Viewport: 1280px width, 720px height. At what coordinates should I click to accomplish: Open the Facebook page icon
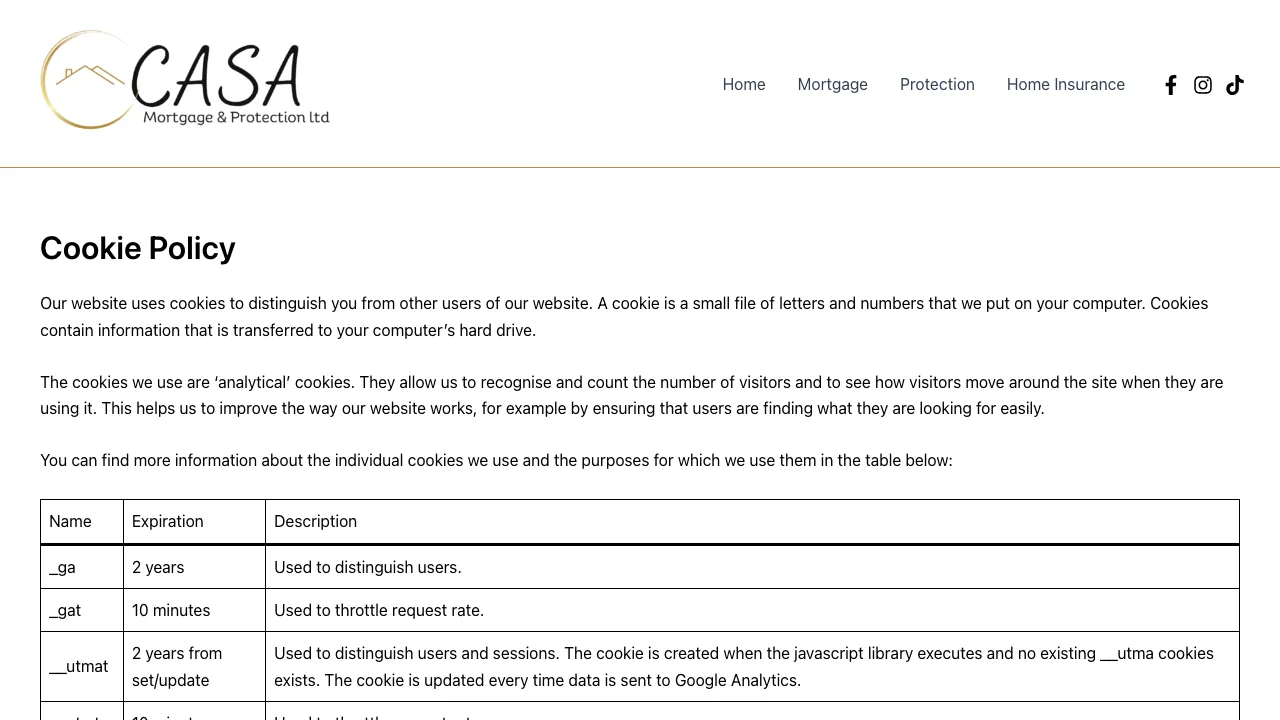point(1170,85)
